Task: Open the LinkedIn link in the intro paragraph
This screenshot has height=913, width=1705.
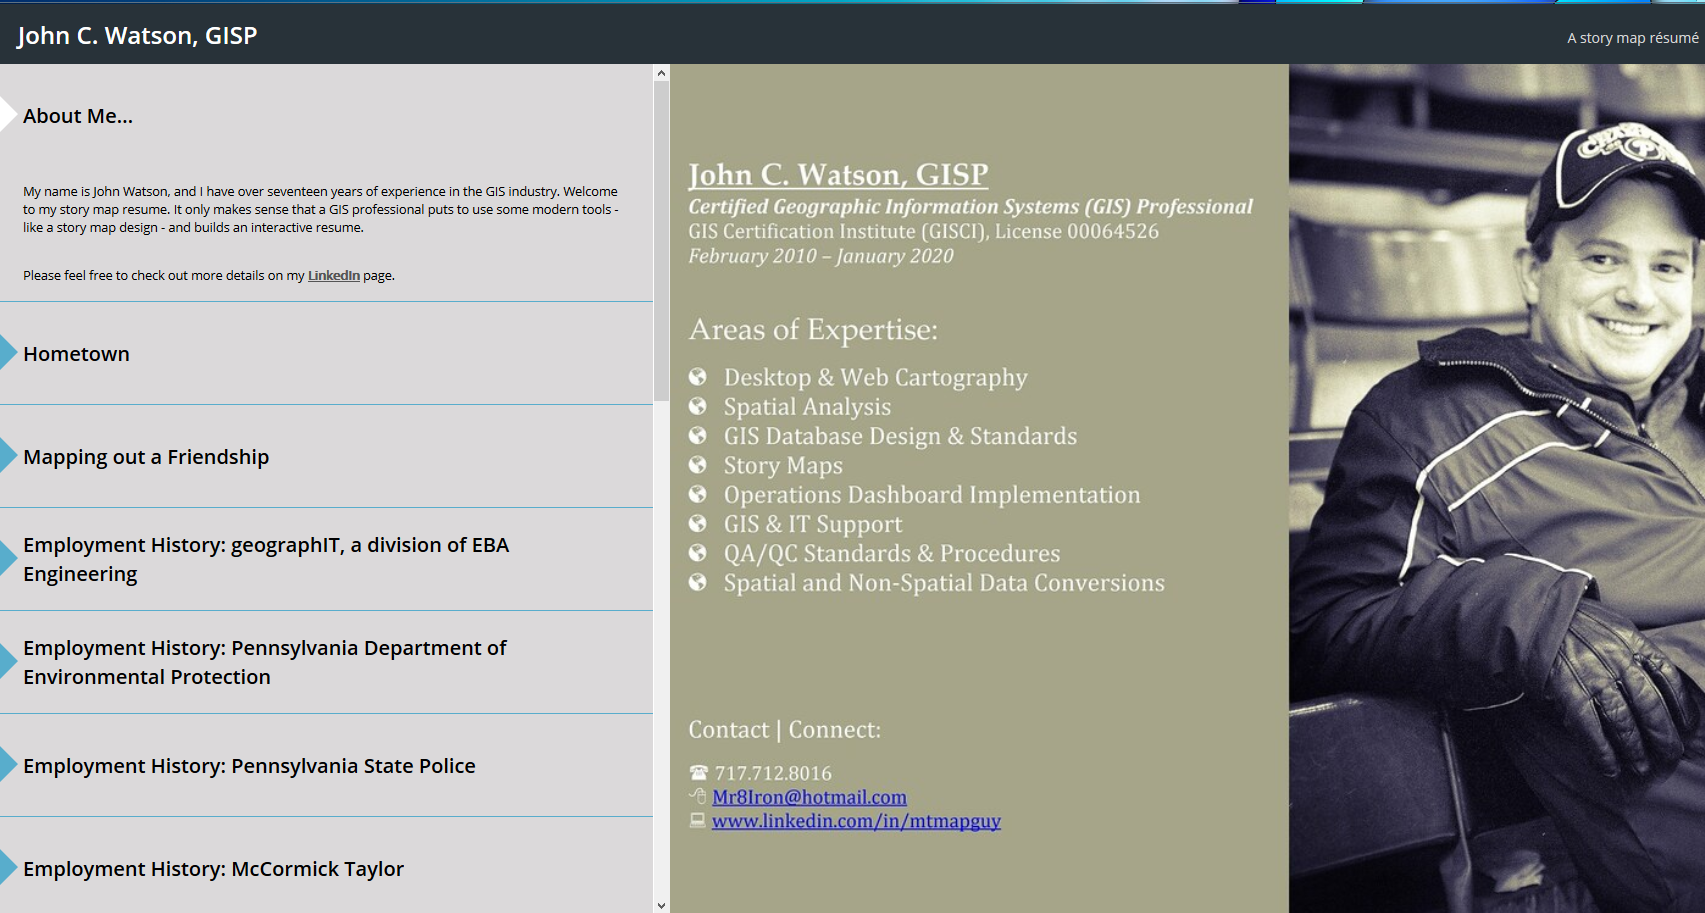Action: pos(334,275)
